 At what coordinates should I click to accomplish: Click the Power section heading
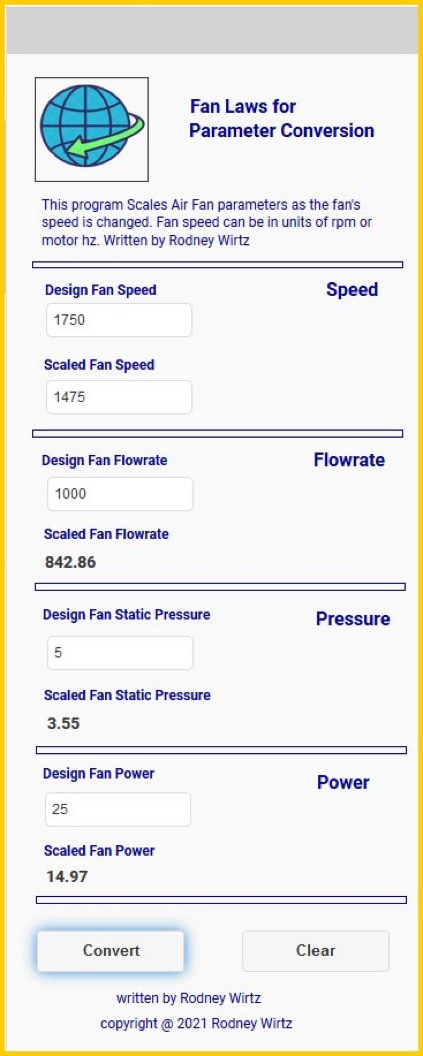[343, 783]
